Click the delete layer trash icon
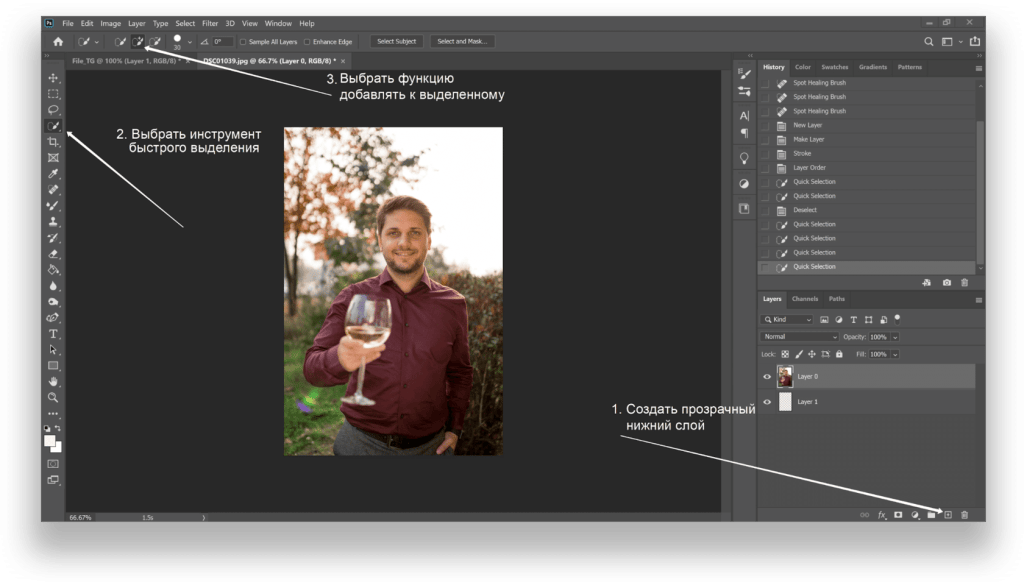 (x=964, y=515)
